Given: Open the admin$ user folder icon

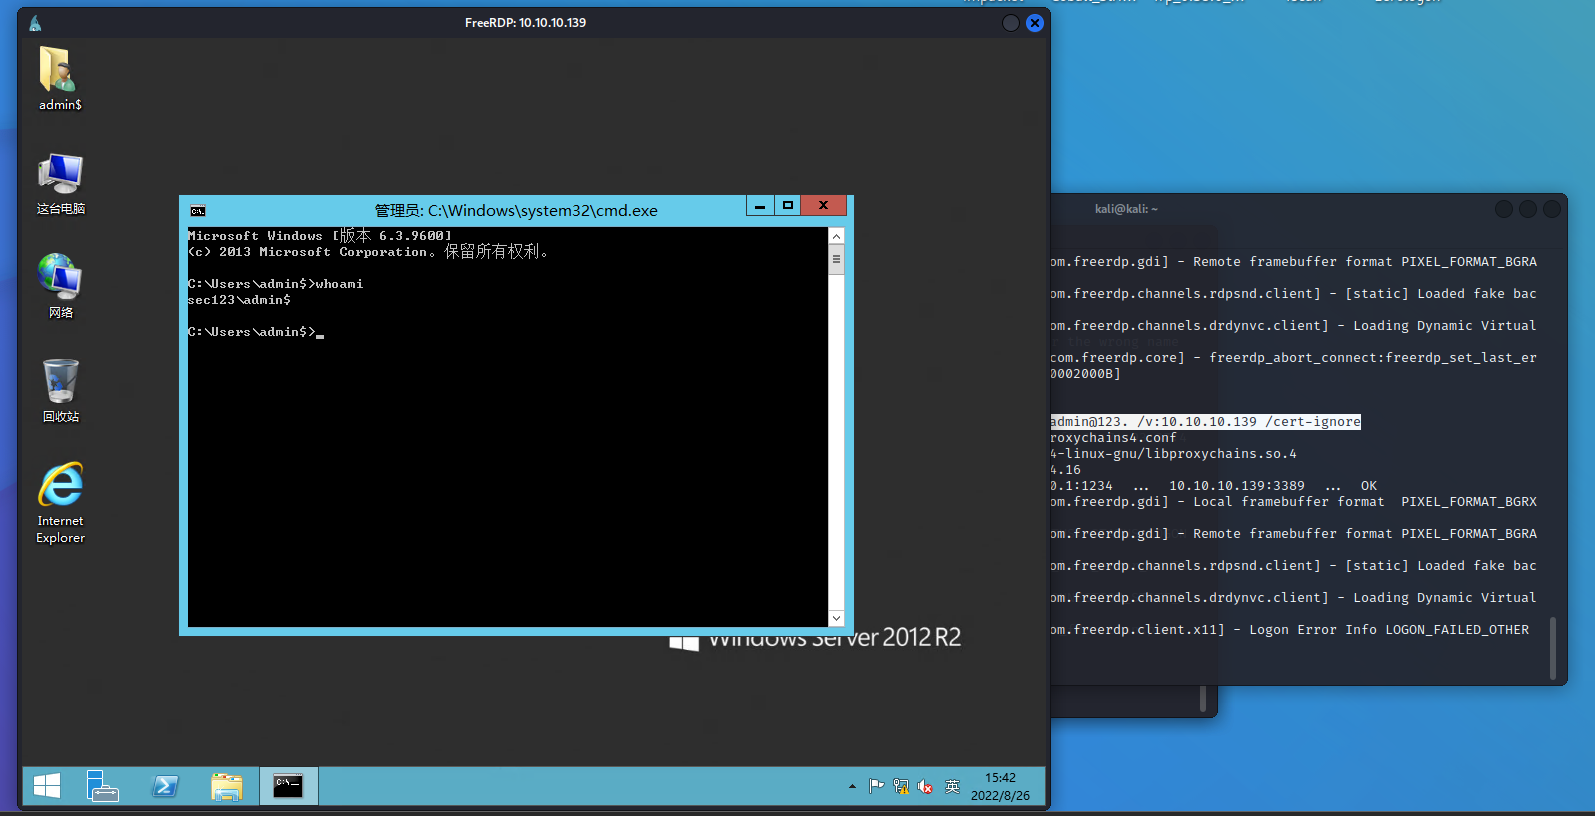Looking at the screenshot, I should click(60, 78).
